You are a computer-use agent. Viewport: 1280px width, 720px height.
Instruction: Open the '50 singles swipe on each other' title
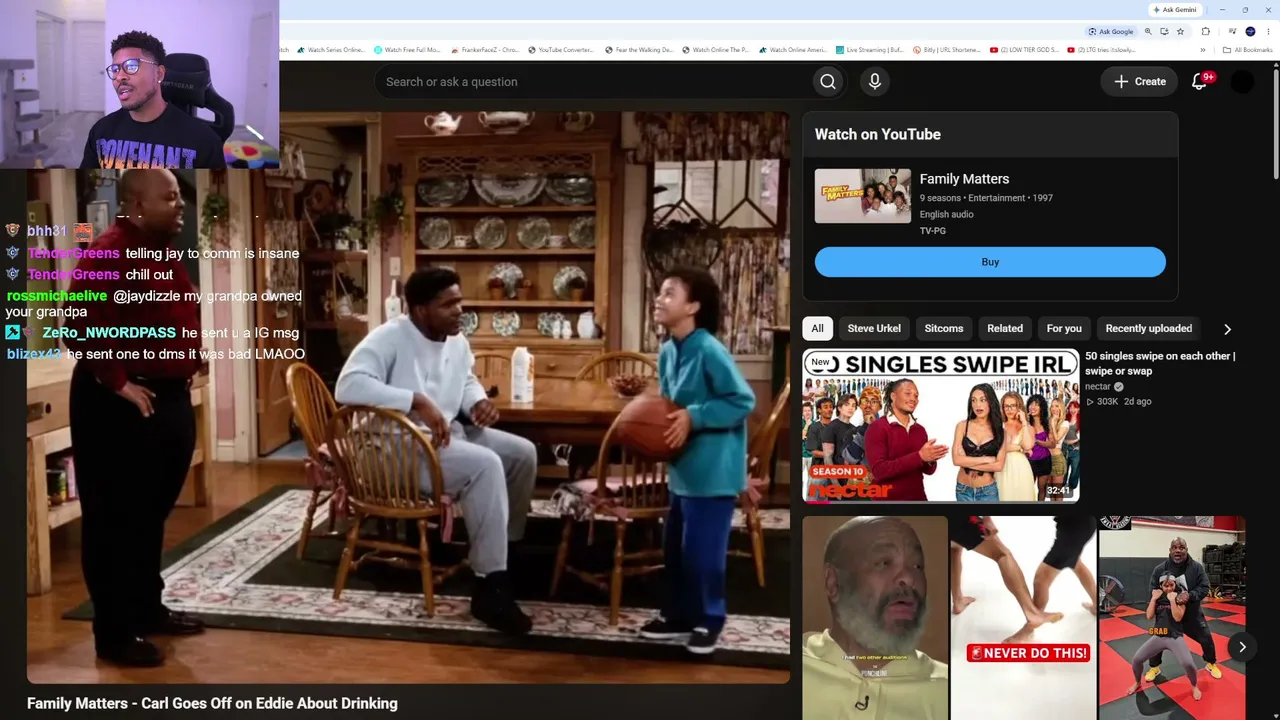click(1160, 363)
